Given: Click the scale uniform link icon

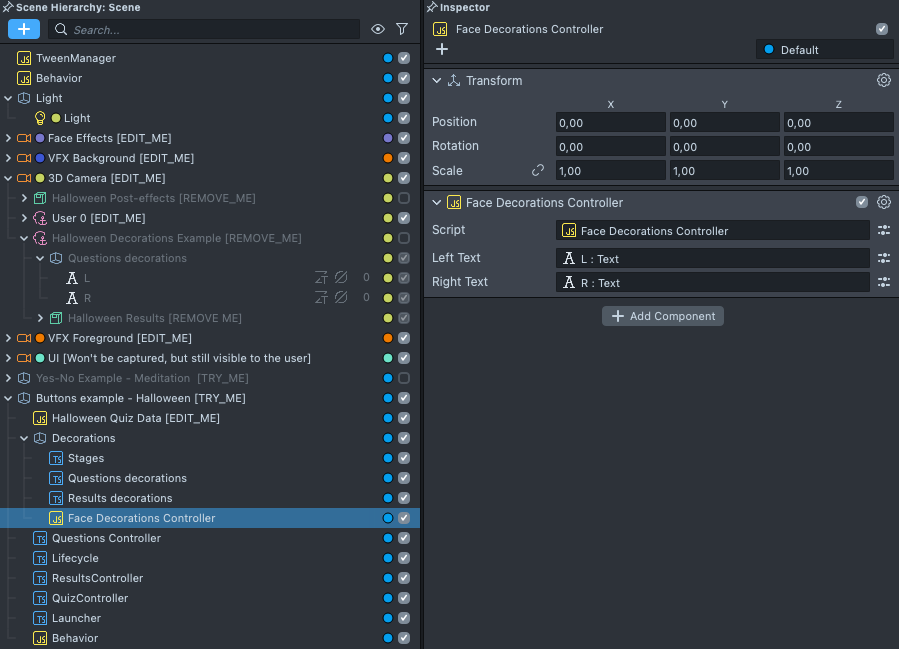Looking at the screenshot, I should (538, 171).
